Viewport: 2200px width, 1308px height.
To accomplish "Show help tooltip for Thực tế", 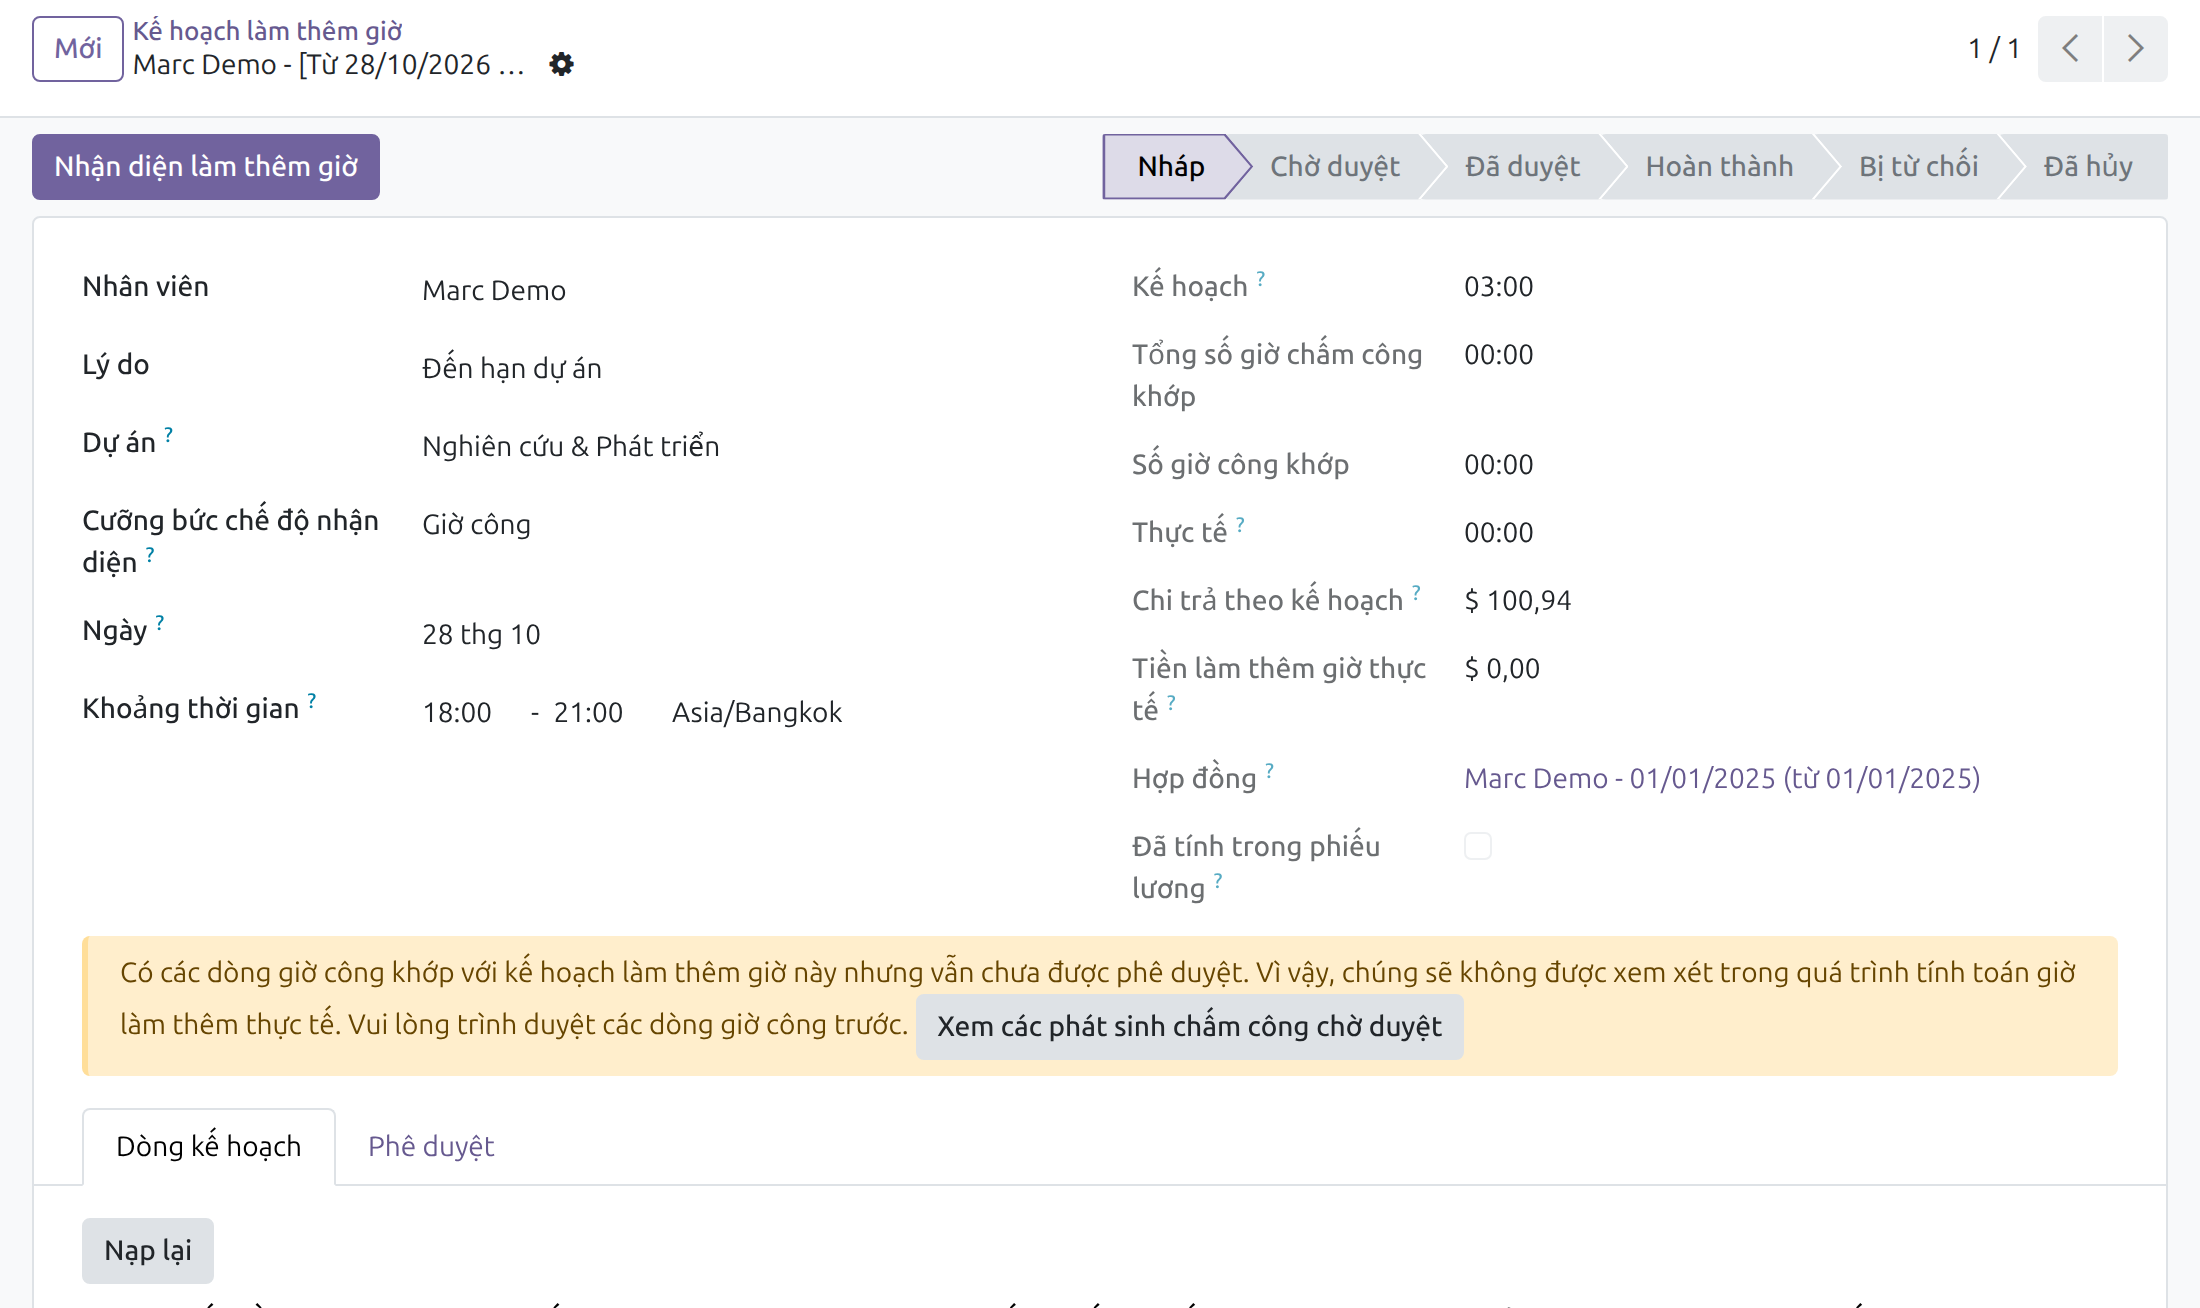I will click(x=1240, y=524).
